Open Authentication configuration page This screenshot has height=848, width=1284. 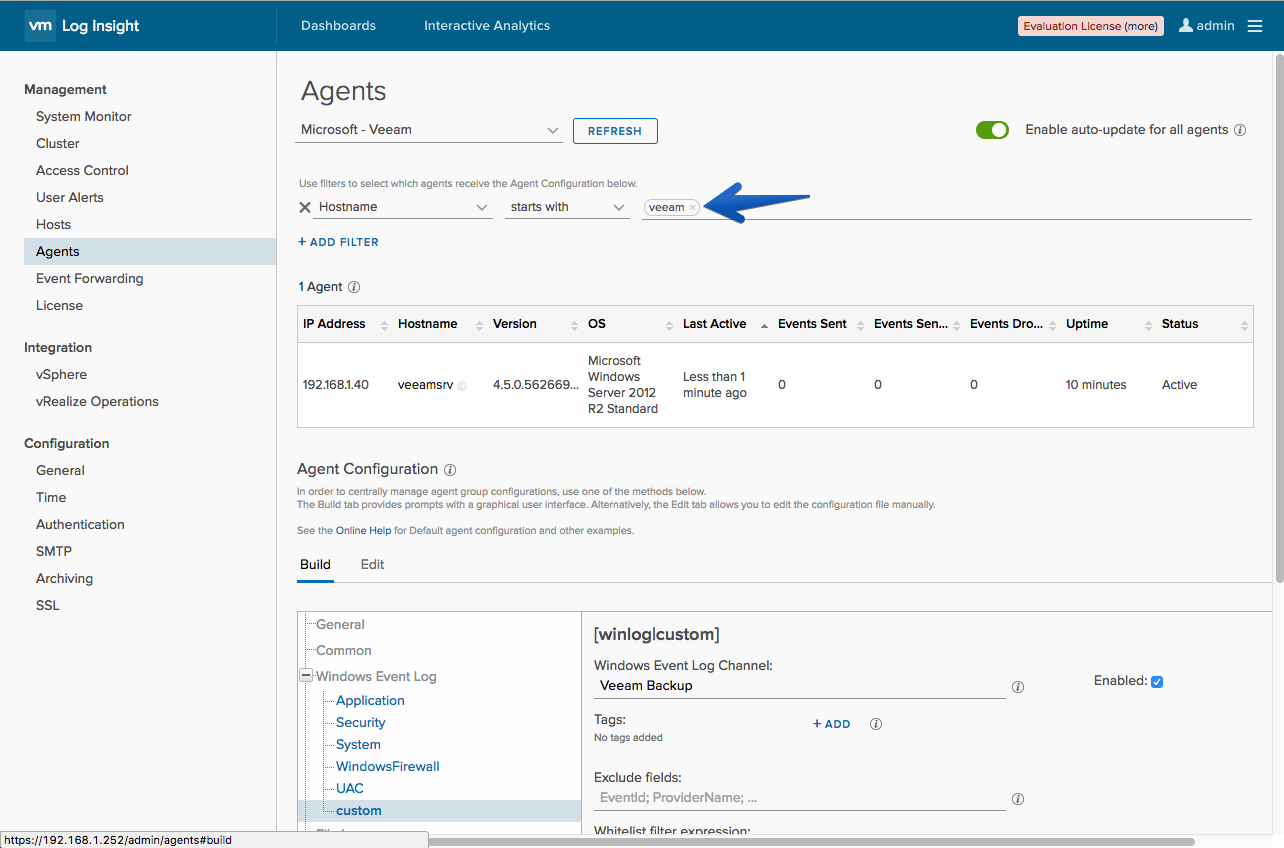[80, 525]
